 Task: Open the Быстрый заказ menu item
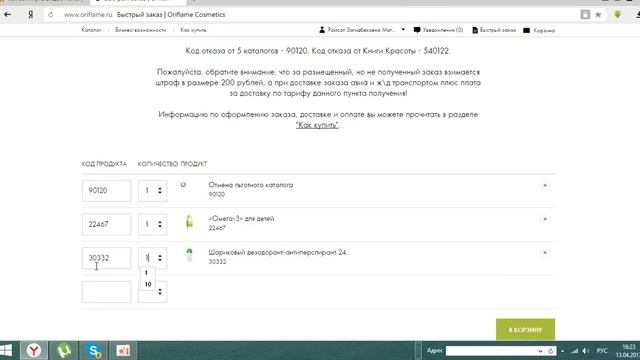[x=498, y=30]
